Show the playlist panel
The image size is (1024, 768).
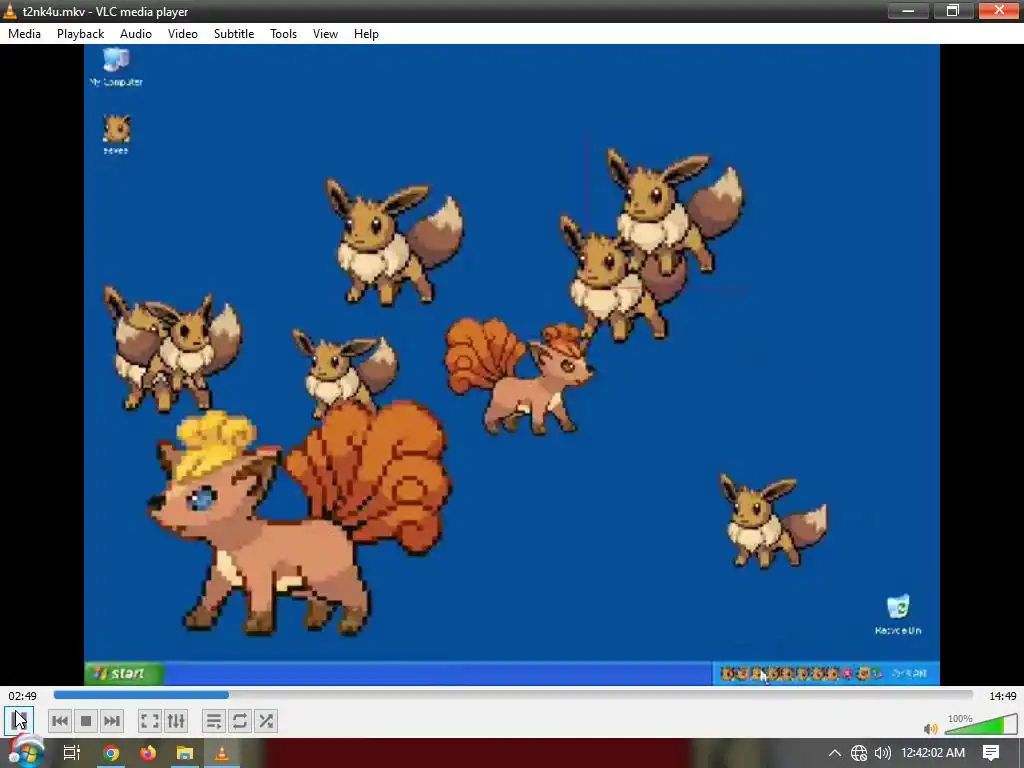click(x=214, y=721)
